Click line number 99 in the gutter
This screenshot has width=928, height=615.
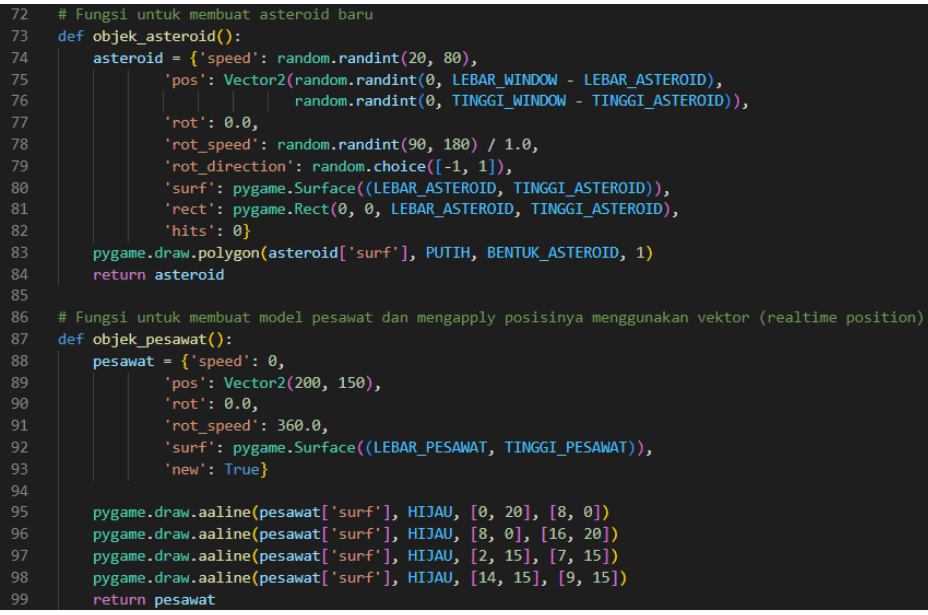19,599
